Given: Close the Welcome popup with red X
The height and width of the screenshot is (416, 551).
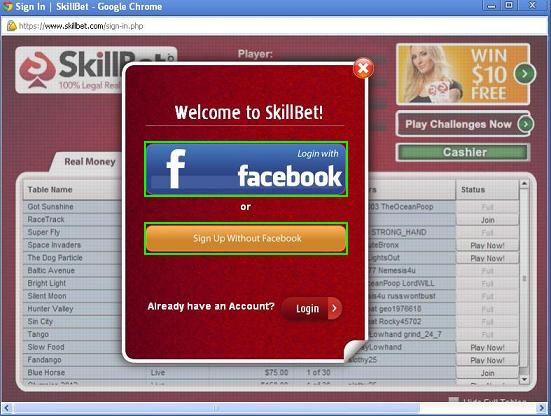Looking at the screenshot, I should 363,69.
